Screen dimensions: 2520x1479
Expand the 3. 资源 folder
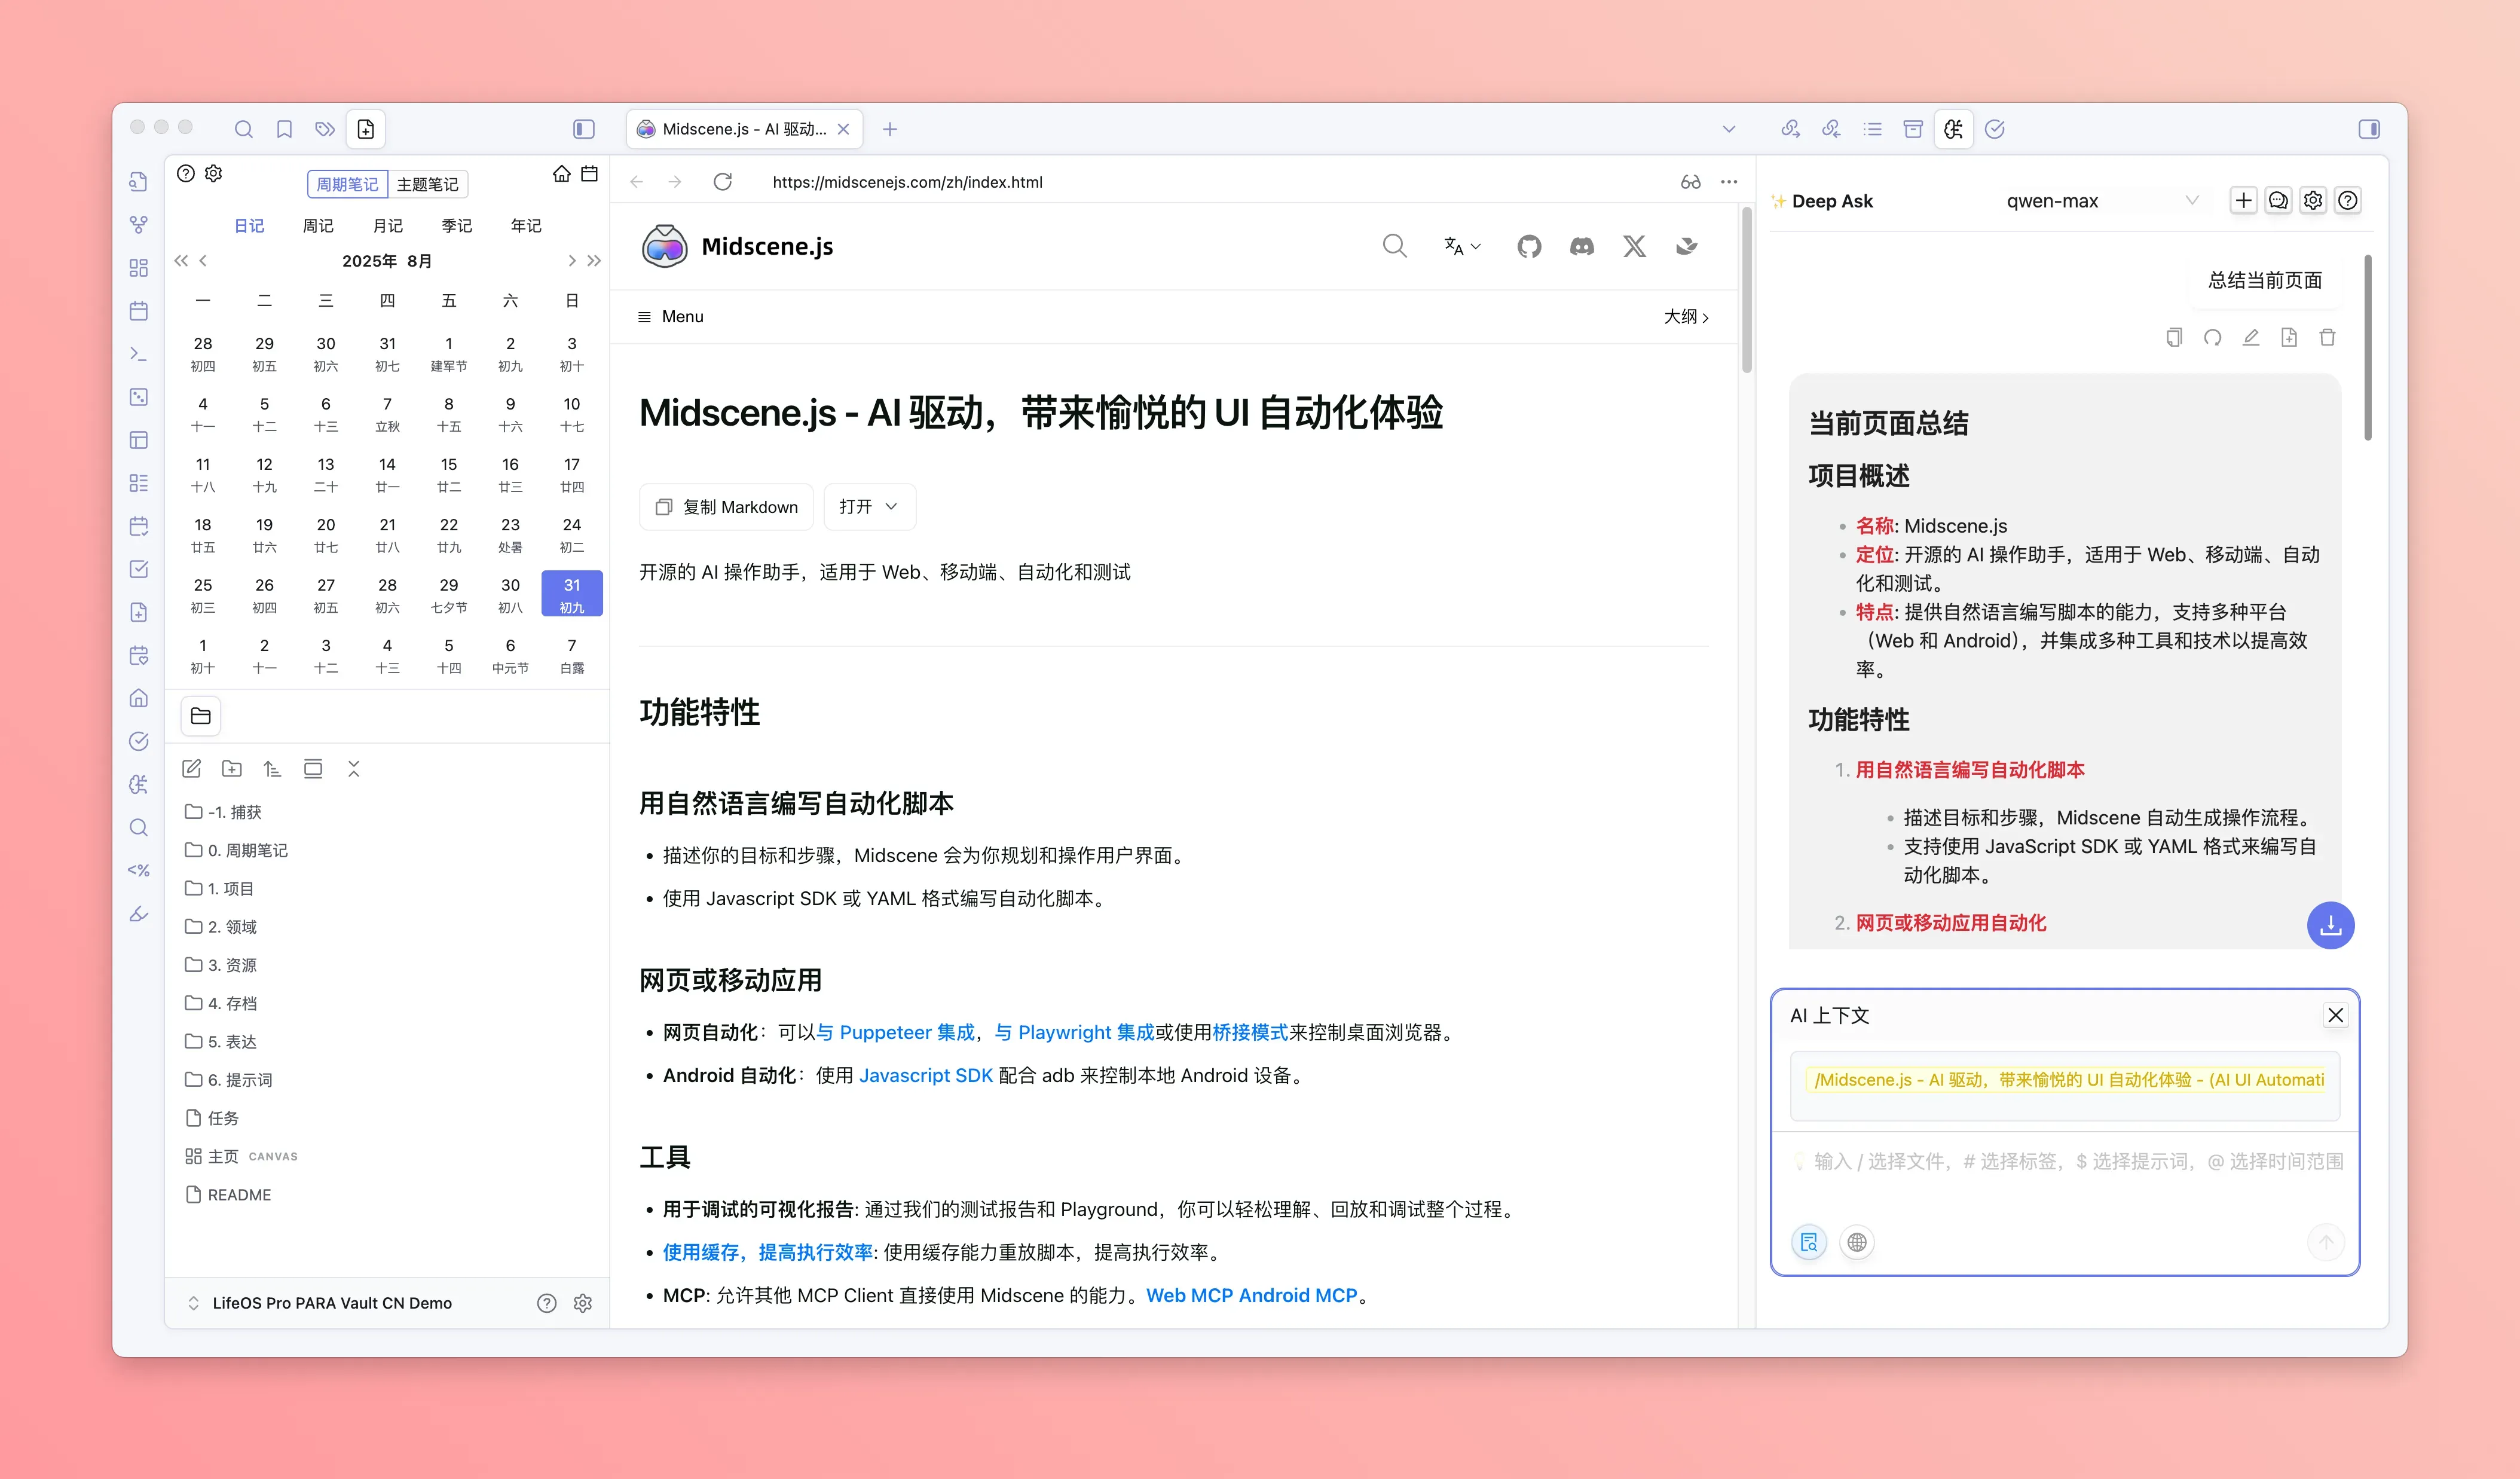pos(232,965)
